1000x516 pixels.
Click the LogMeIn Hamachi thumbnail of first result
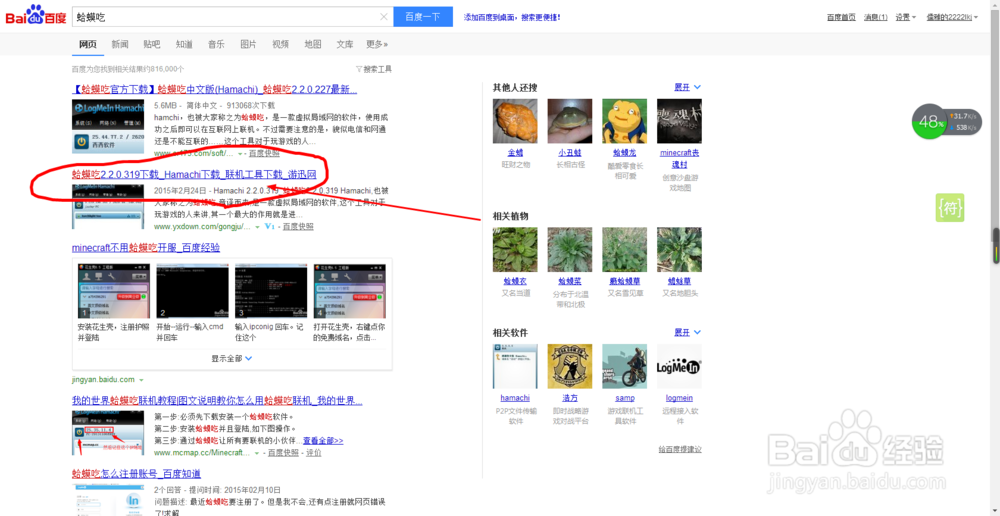click(x=108, y=126)
